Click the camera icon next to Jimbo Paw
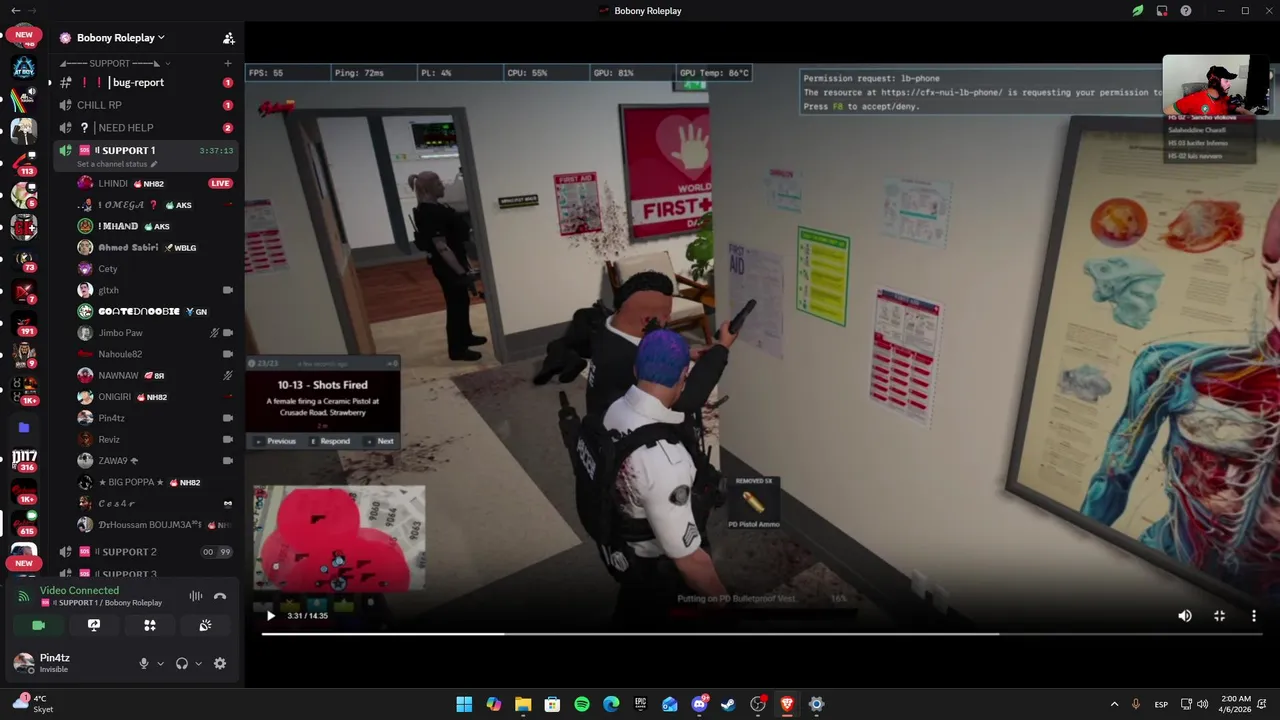 228,333
